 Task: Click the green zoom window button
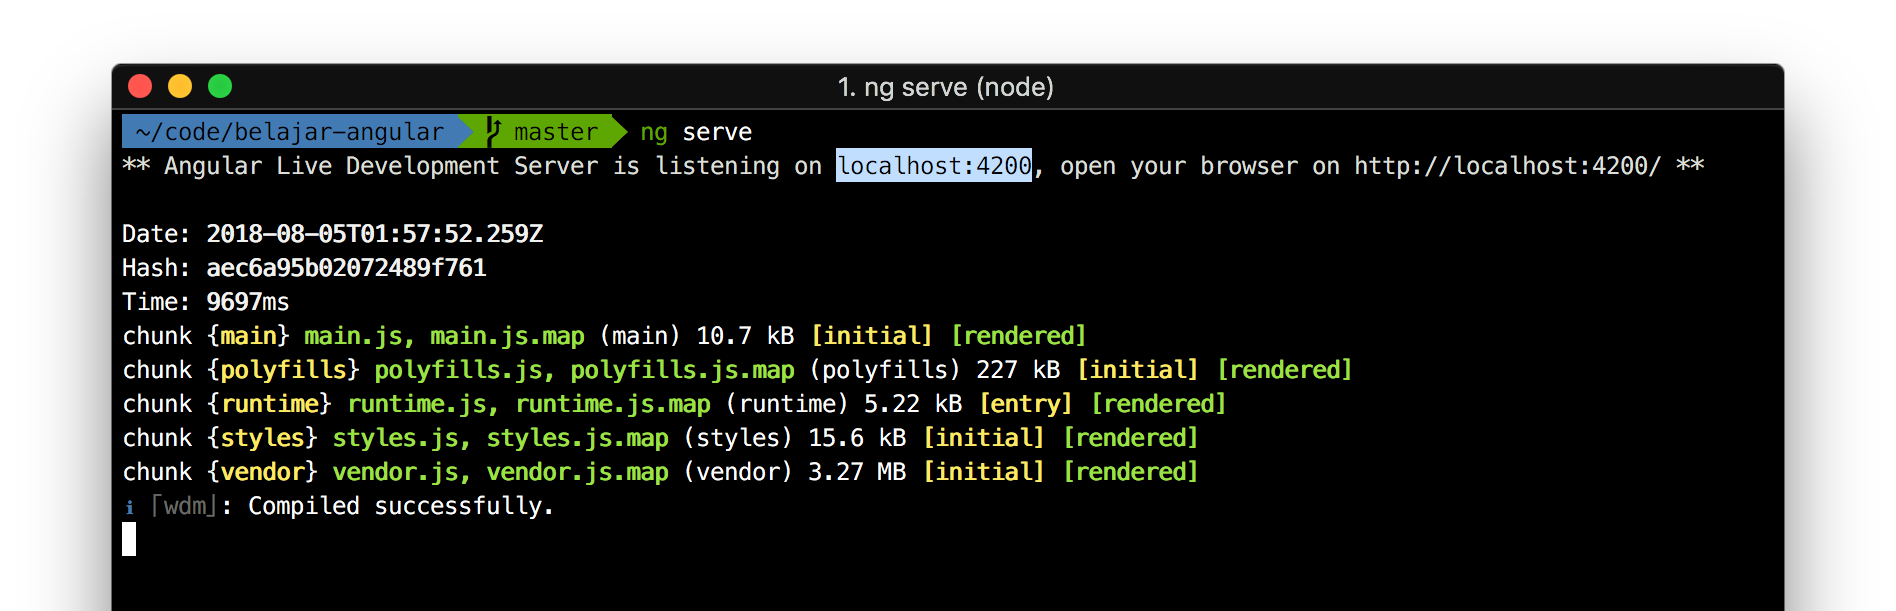pyautogui.click(x=220, y=87)
